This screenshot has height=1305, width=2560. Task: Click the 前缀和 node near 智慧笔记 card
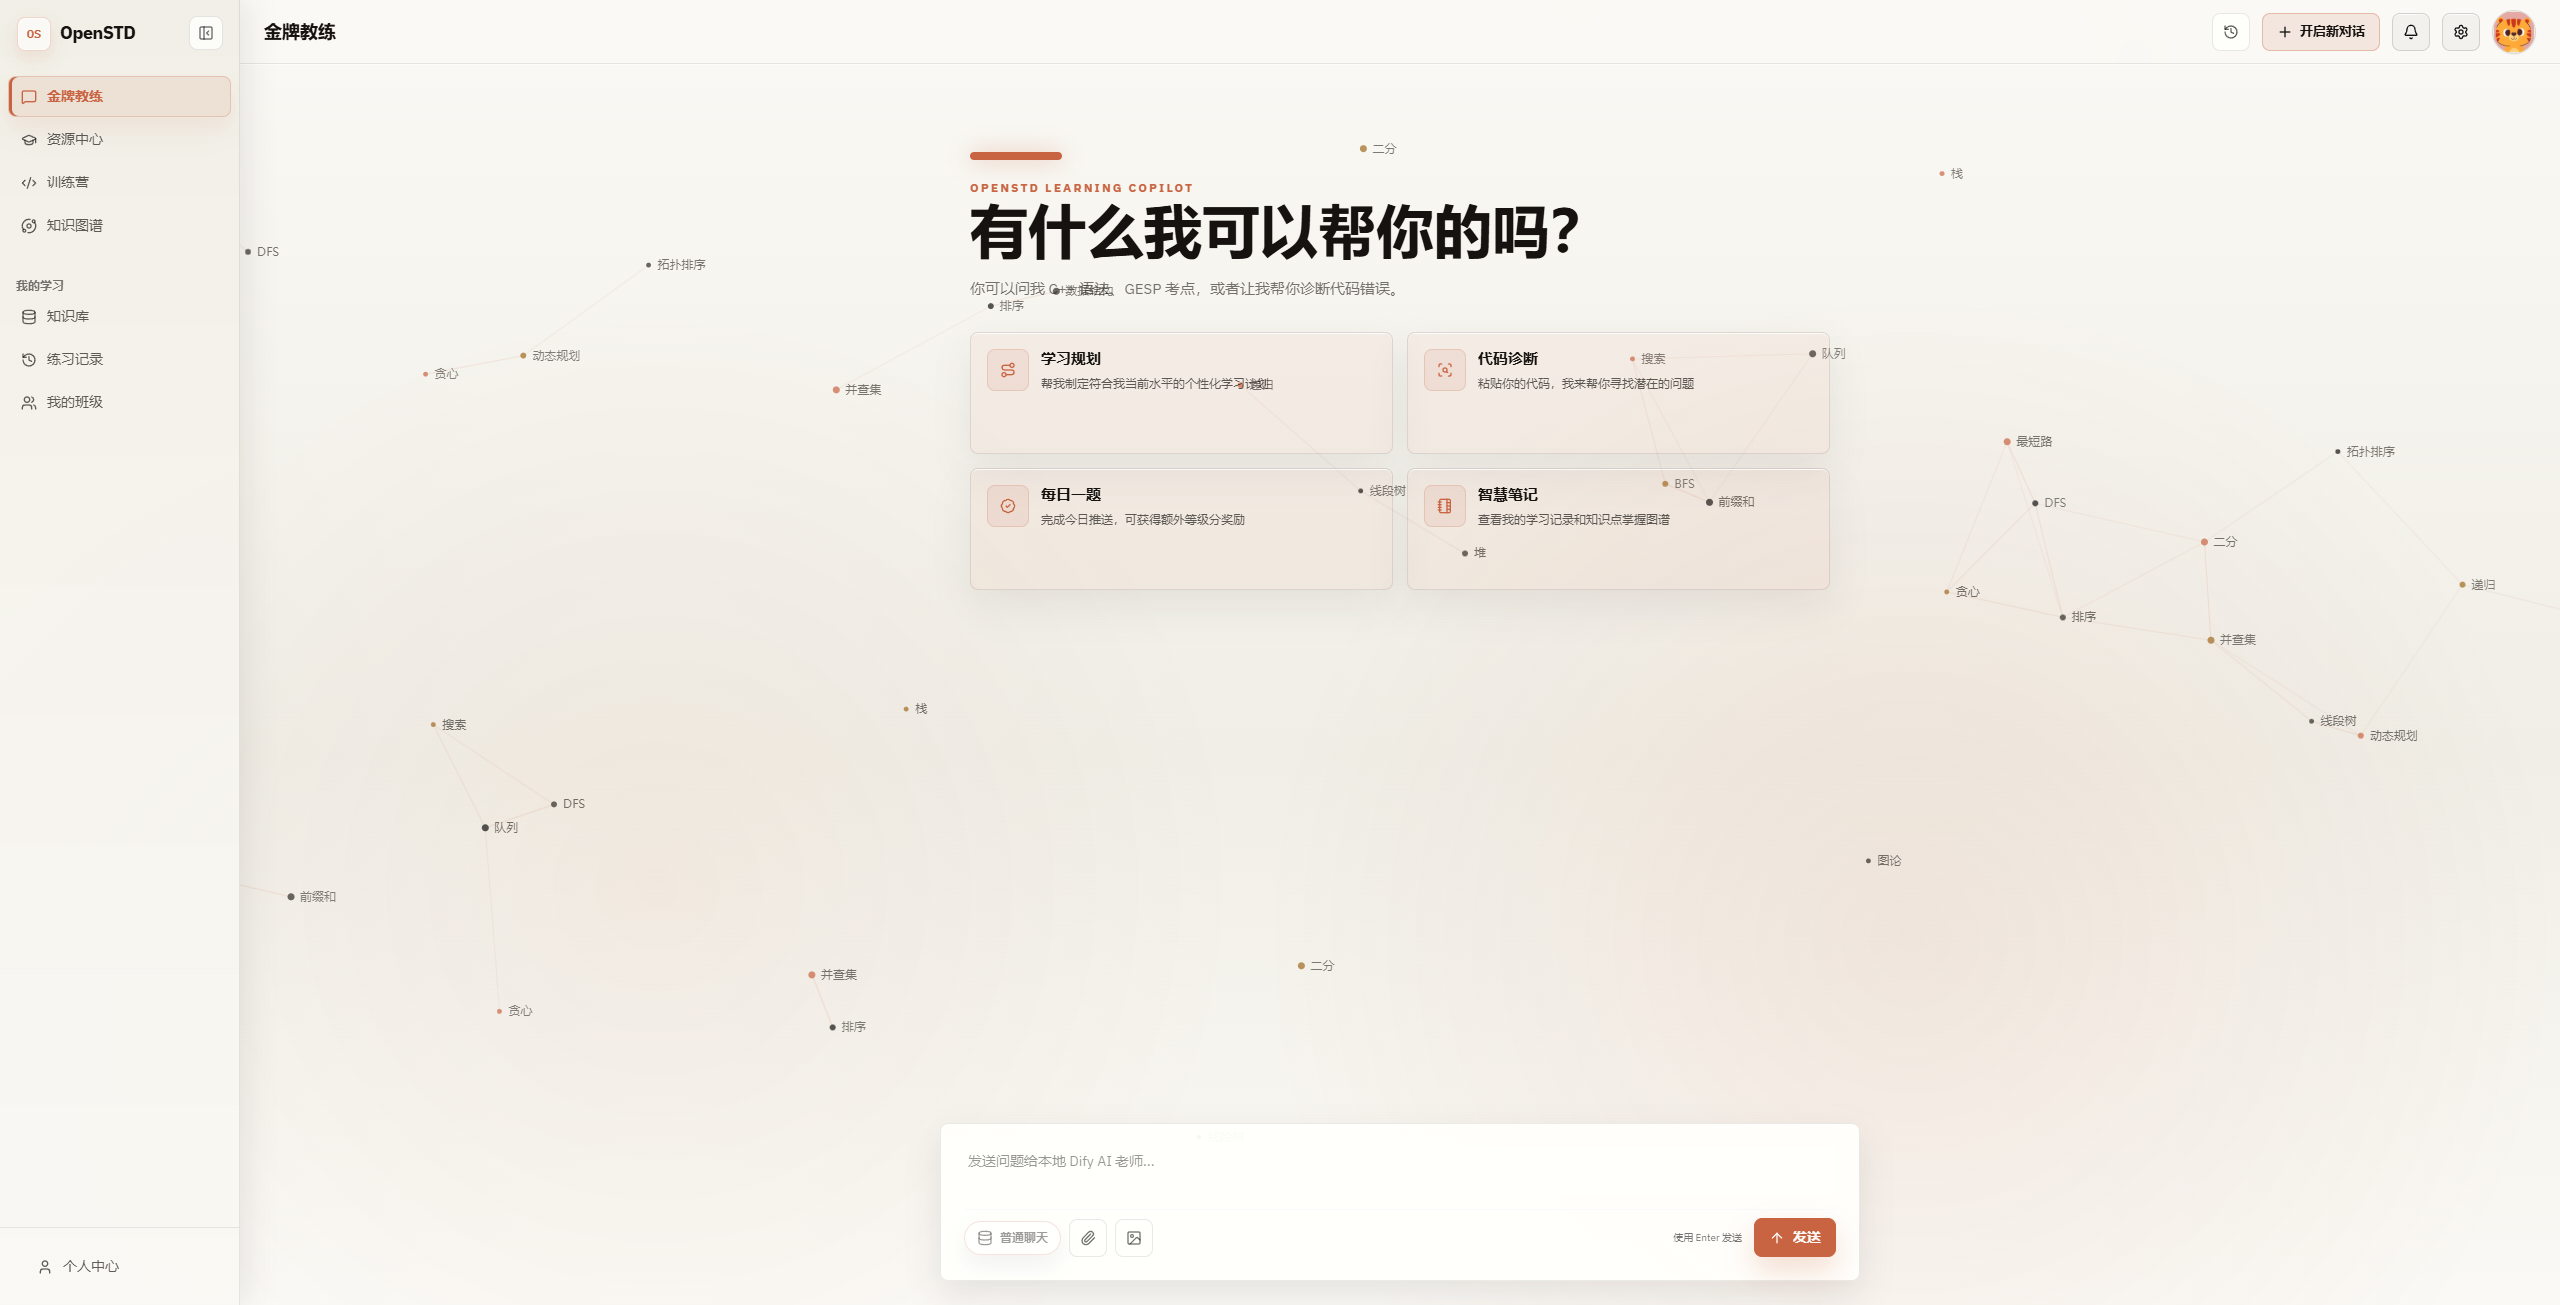[1731, 502]
